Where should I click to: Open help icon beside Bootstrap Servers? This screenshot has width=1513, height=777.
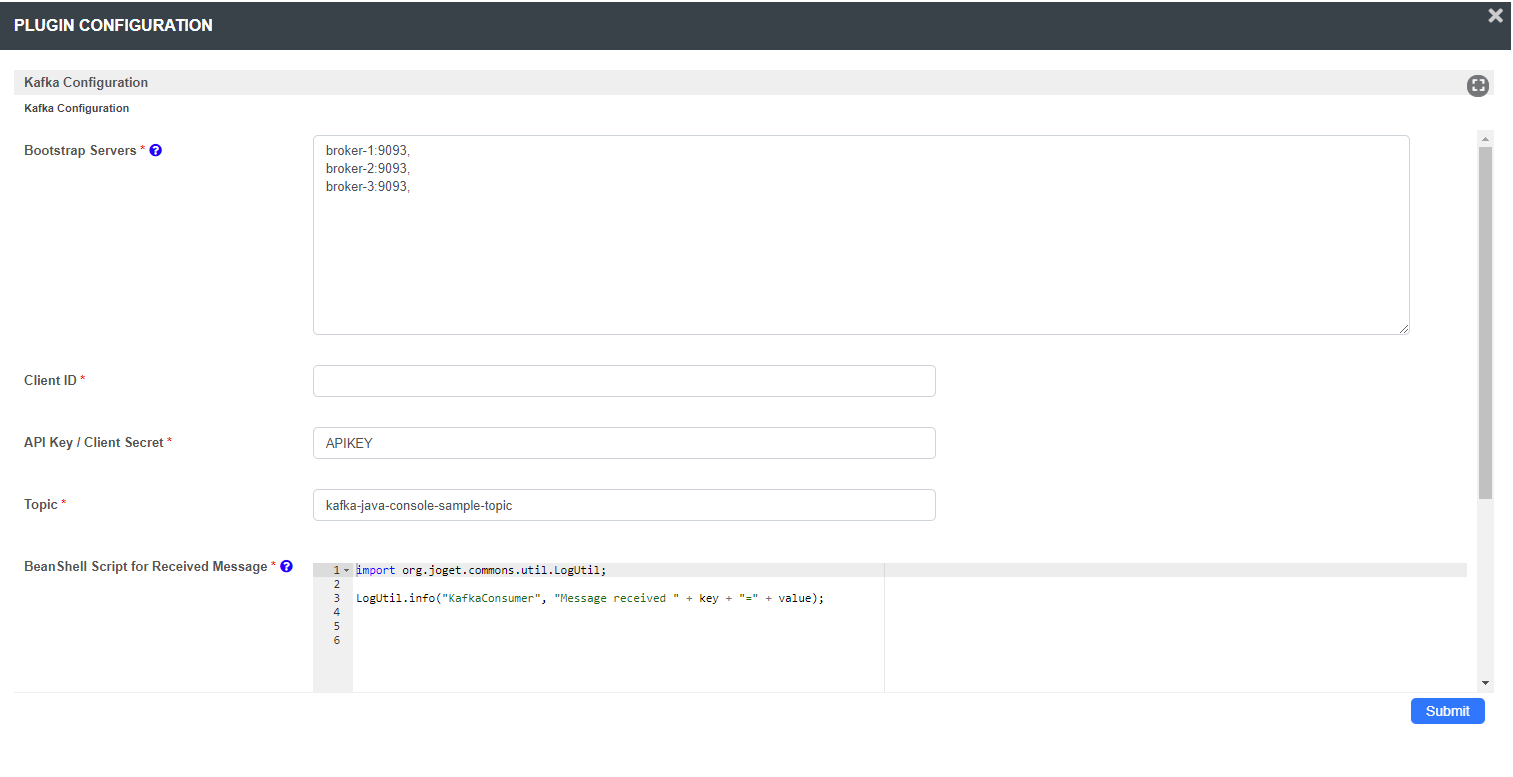tap(156, 151)
